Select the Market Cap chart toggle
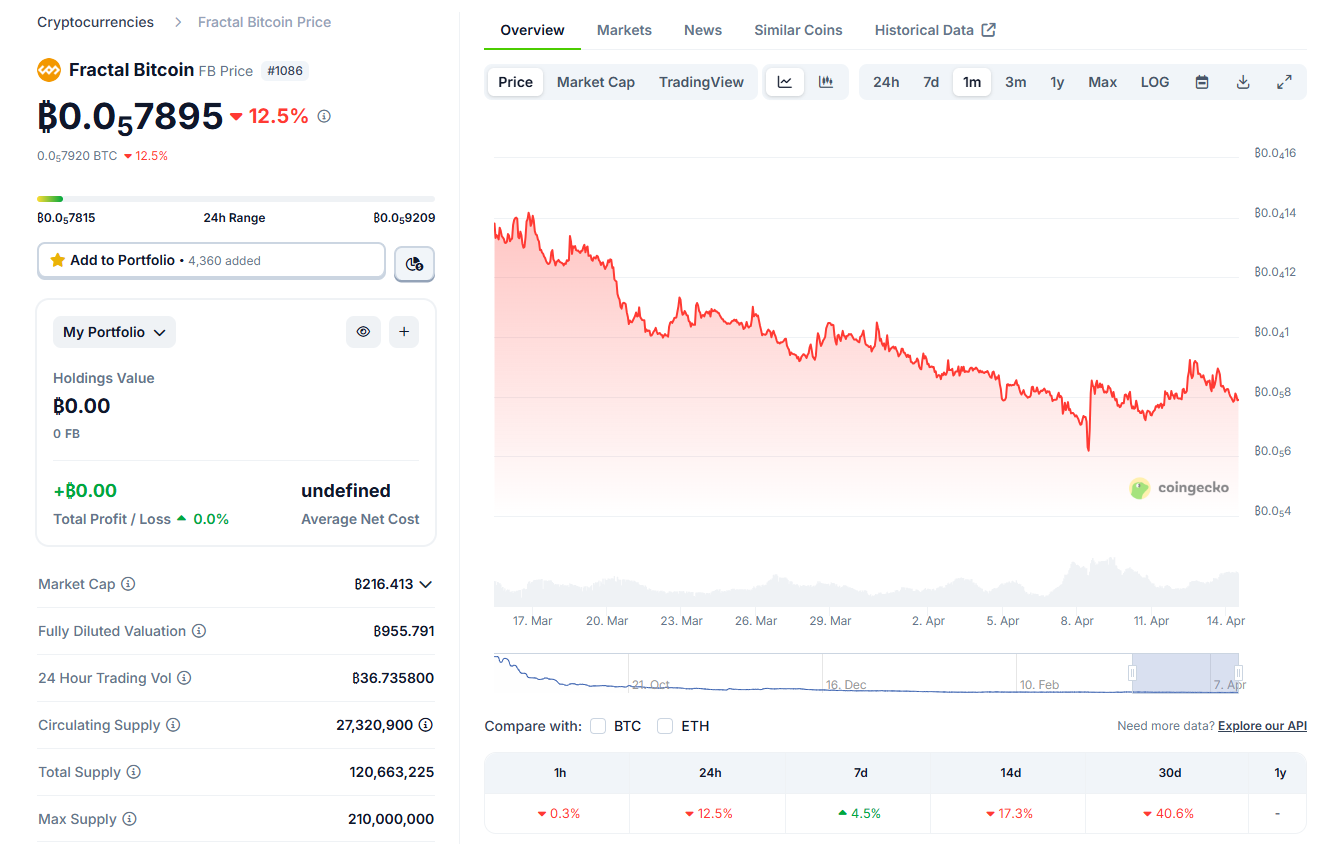This screenshot has width=1327, height=844. tap(596, 82)
